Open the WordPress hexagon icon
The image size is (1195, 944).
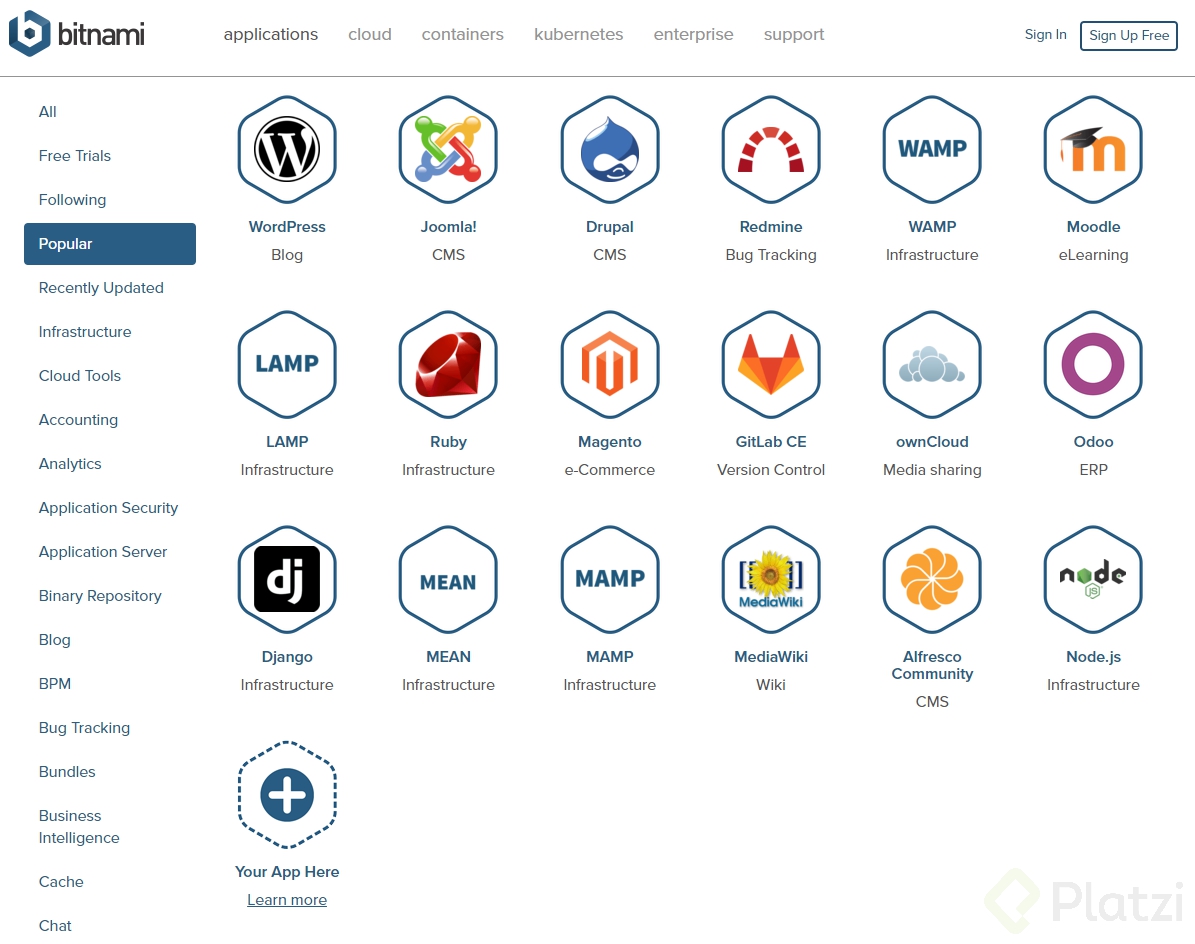click(x=287, y=149)
